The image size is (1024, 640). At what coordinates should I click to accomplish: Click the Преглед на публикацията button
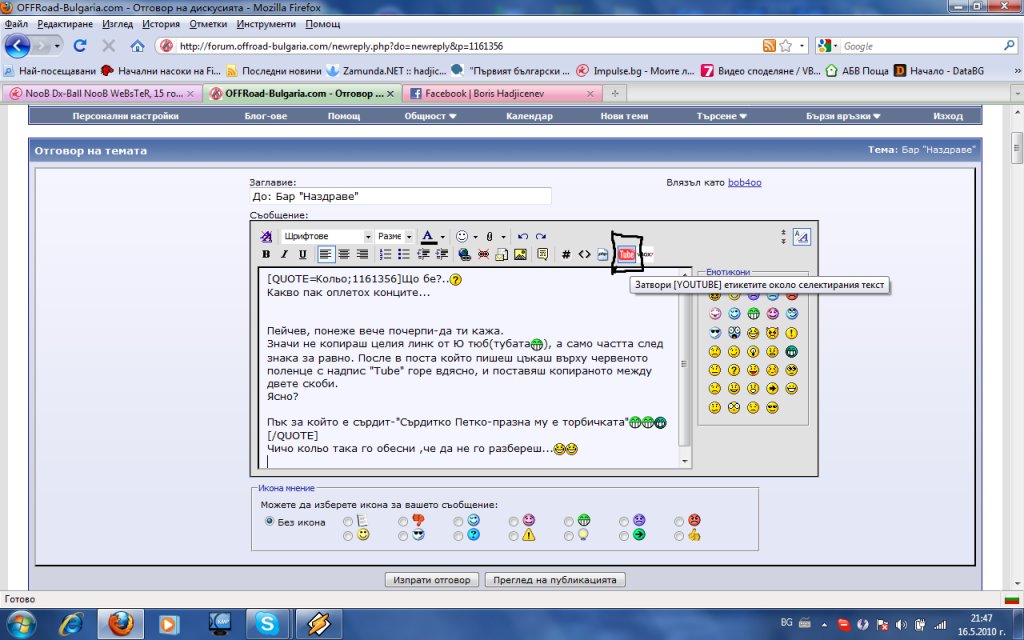point(555,580)
